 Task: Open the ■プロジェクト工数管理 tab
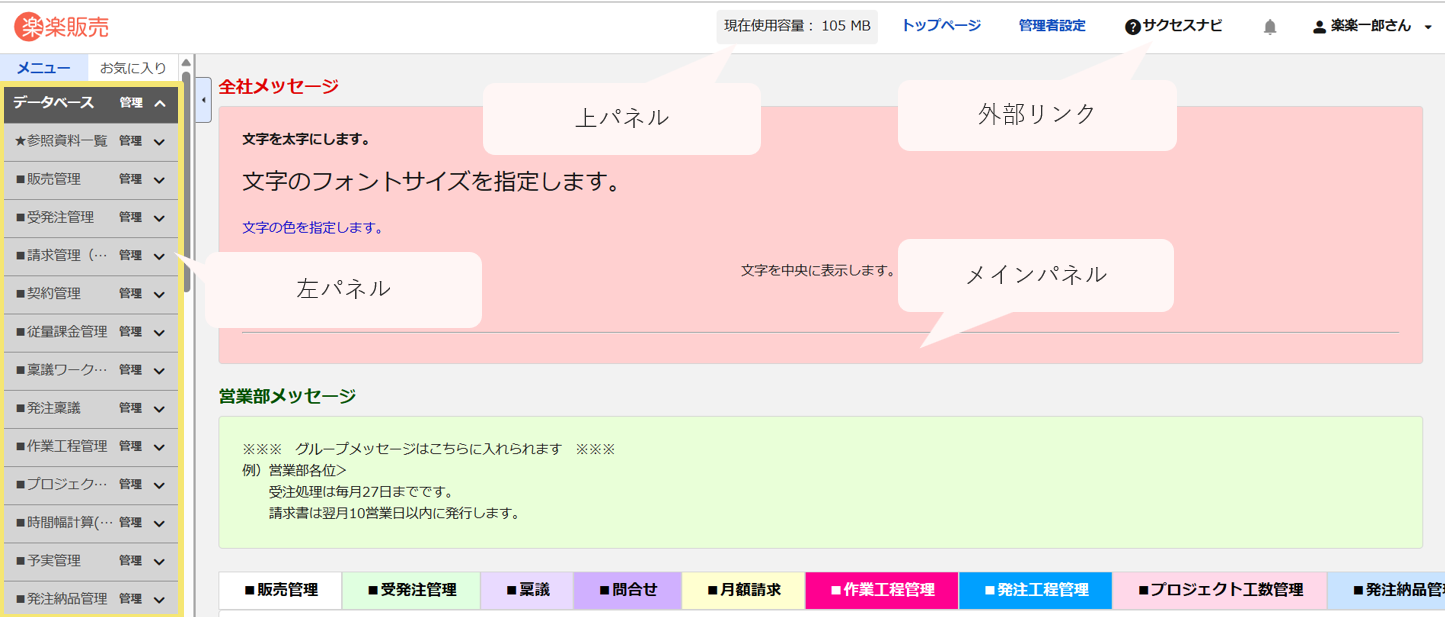coord(1220,590)
